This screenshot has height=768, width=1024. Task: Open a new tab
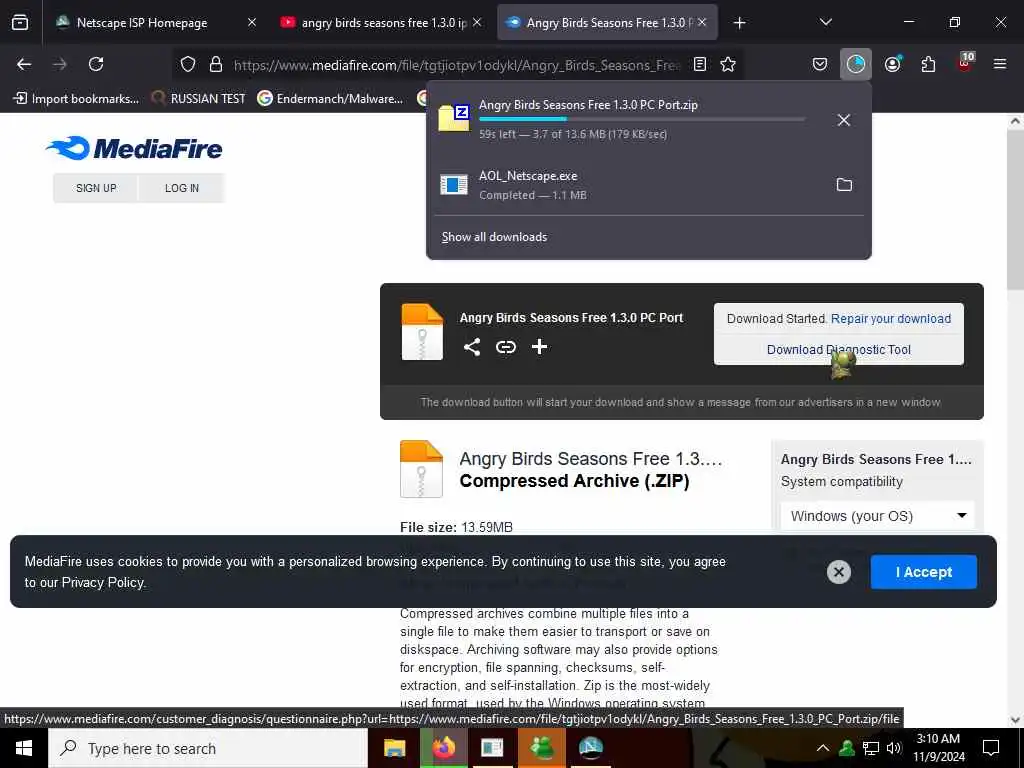(x=739, y=23)
